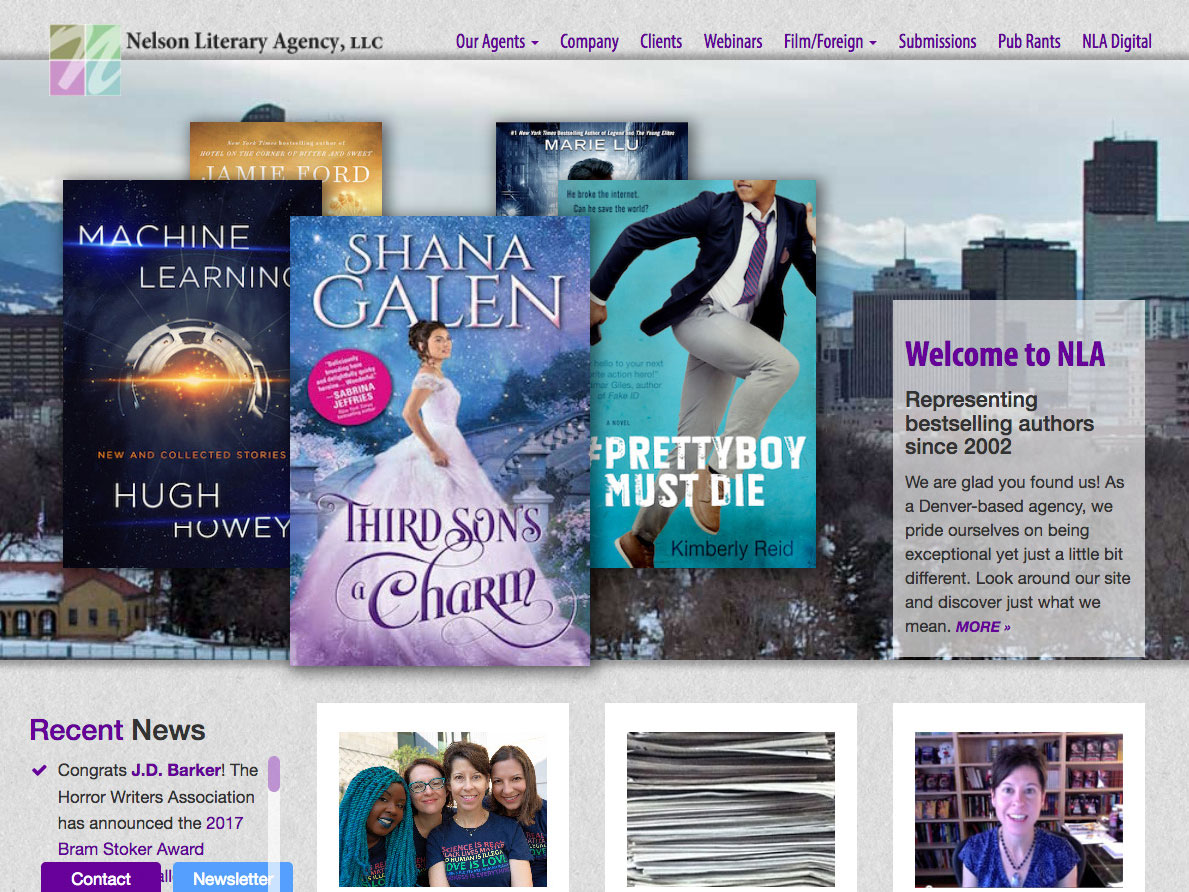Select the Jamie Ford book cover
Viewport: 1189px width, 892px height.
point(286,152)
